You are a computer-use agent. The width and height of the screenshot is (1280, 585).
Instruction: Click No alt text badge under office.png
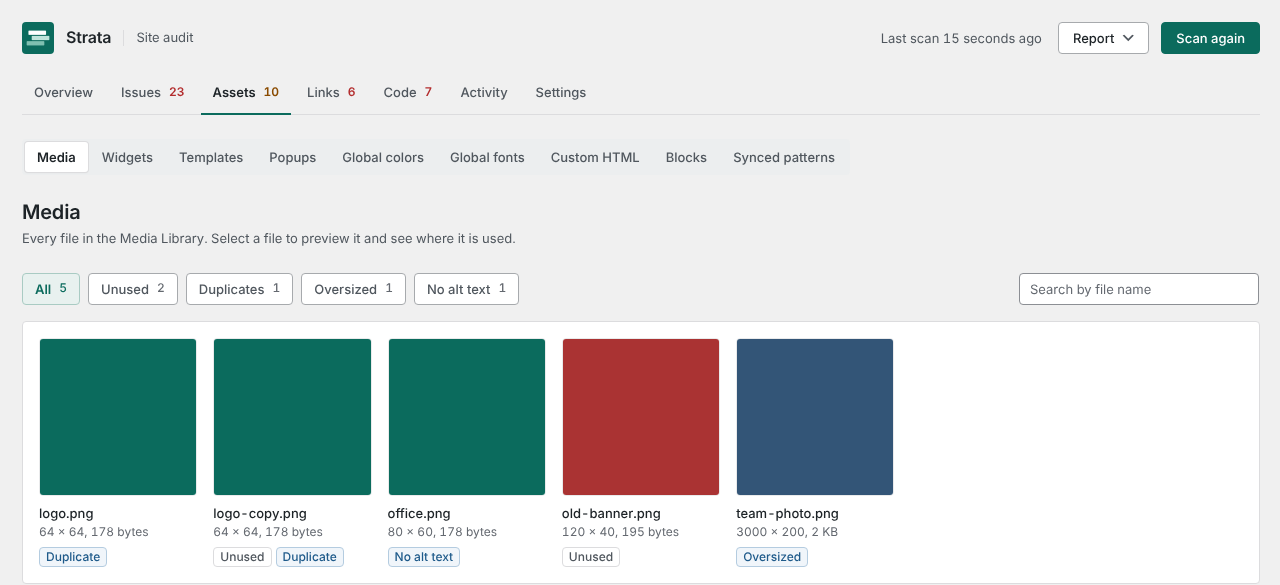coord(424,557)
